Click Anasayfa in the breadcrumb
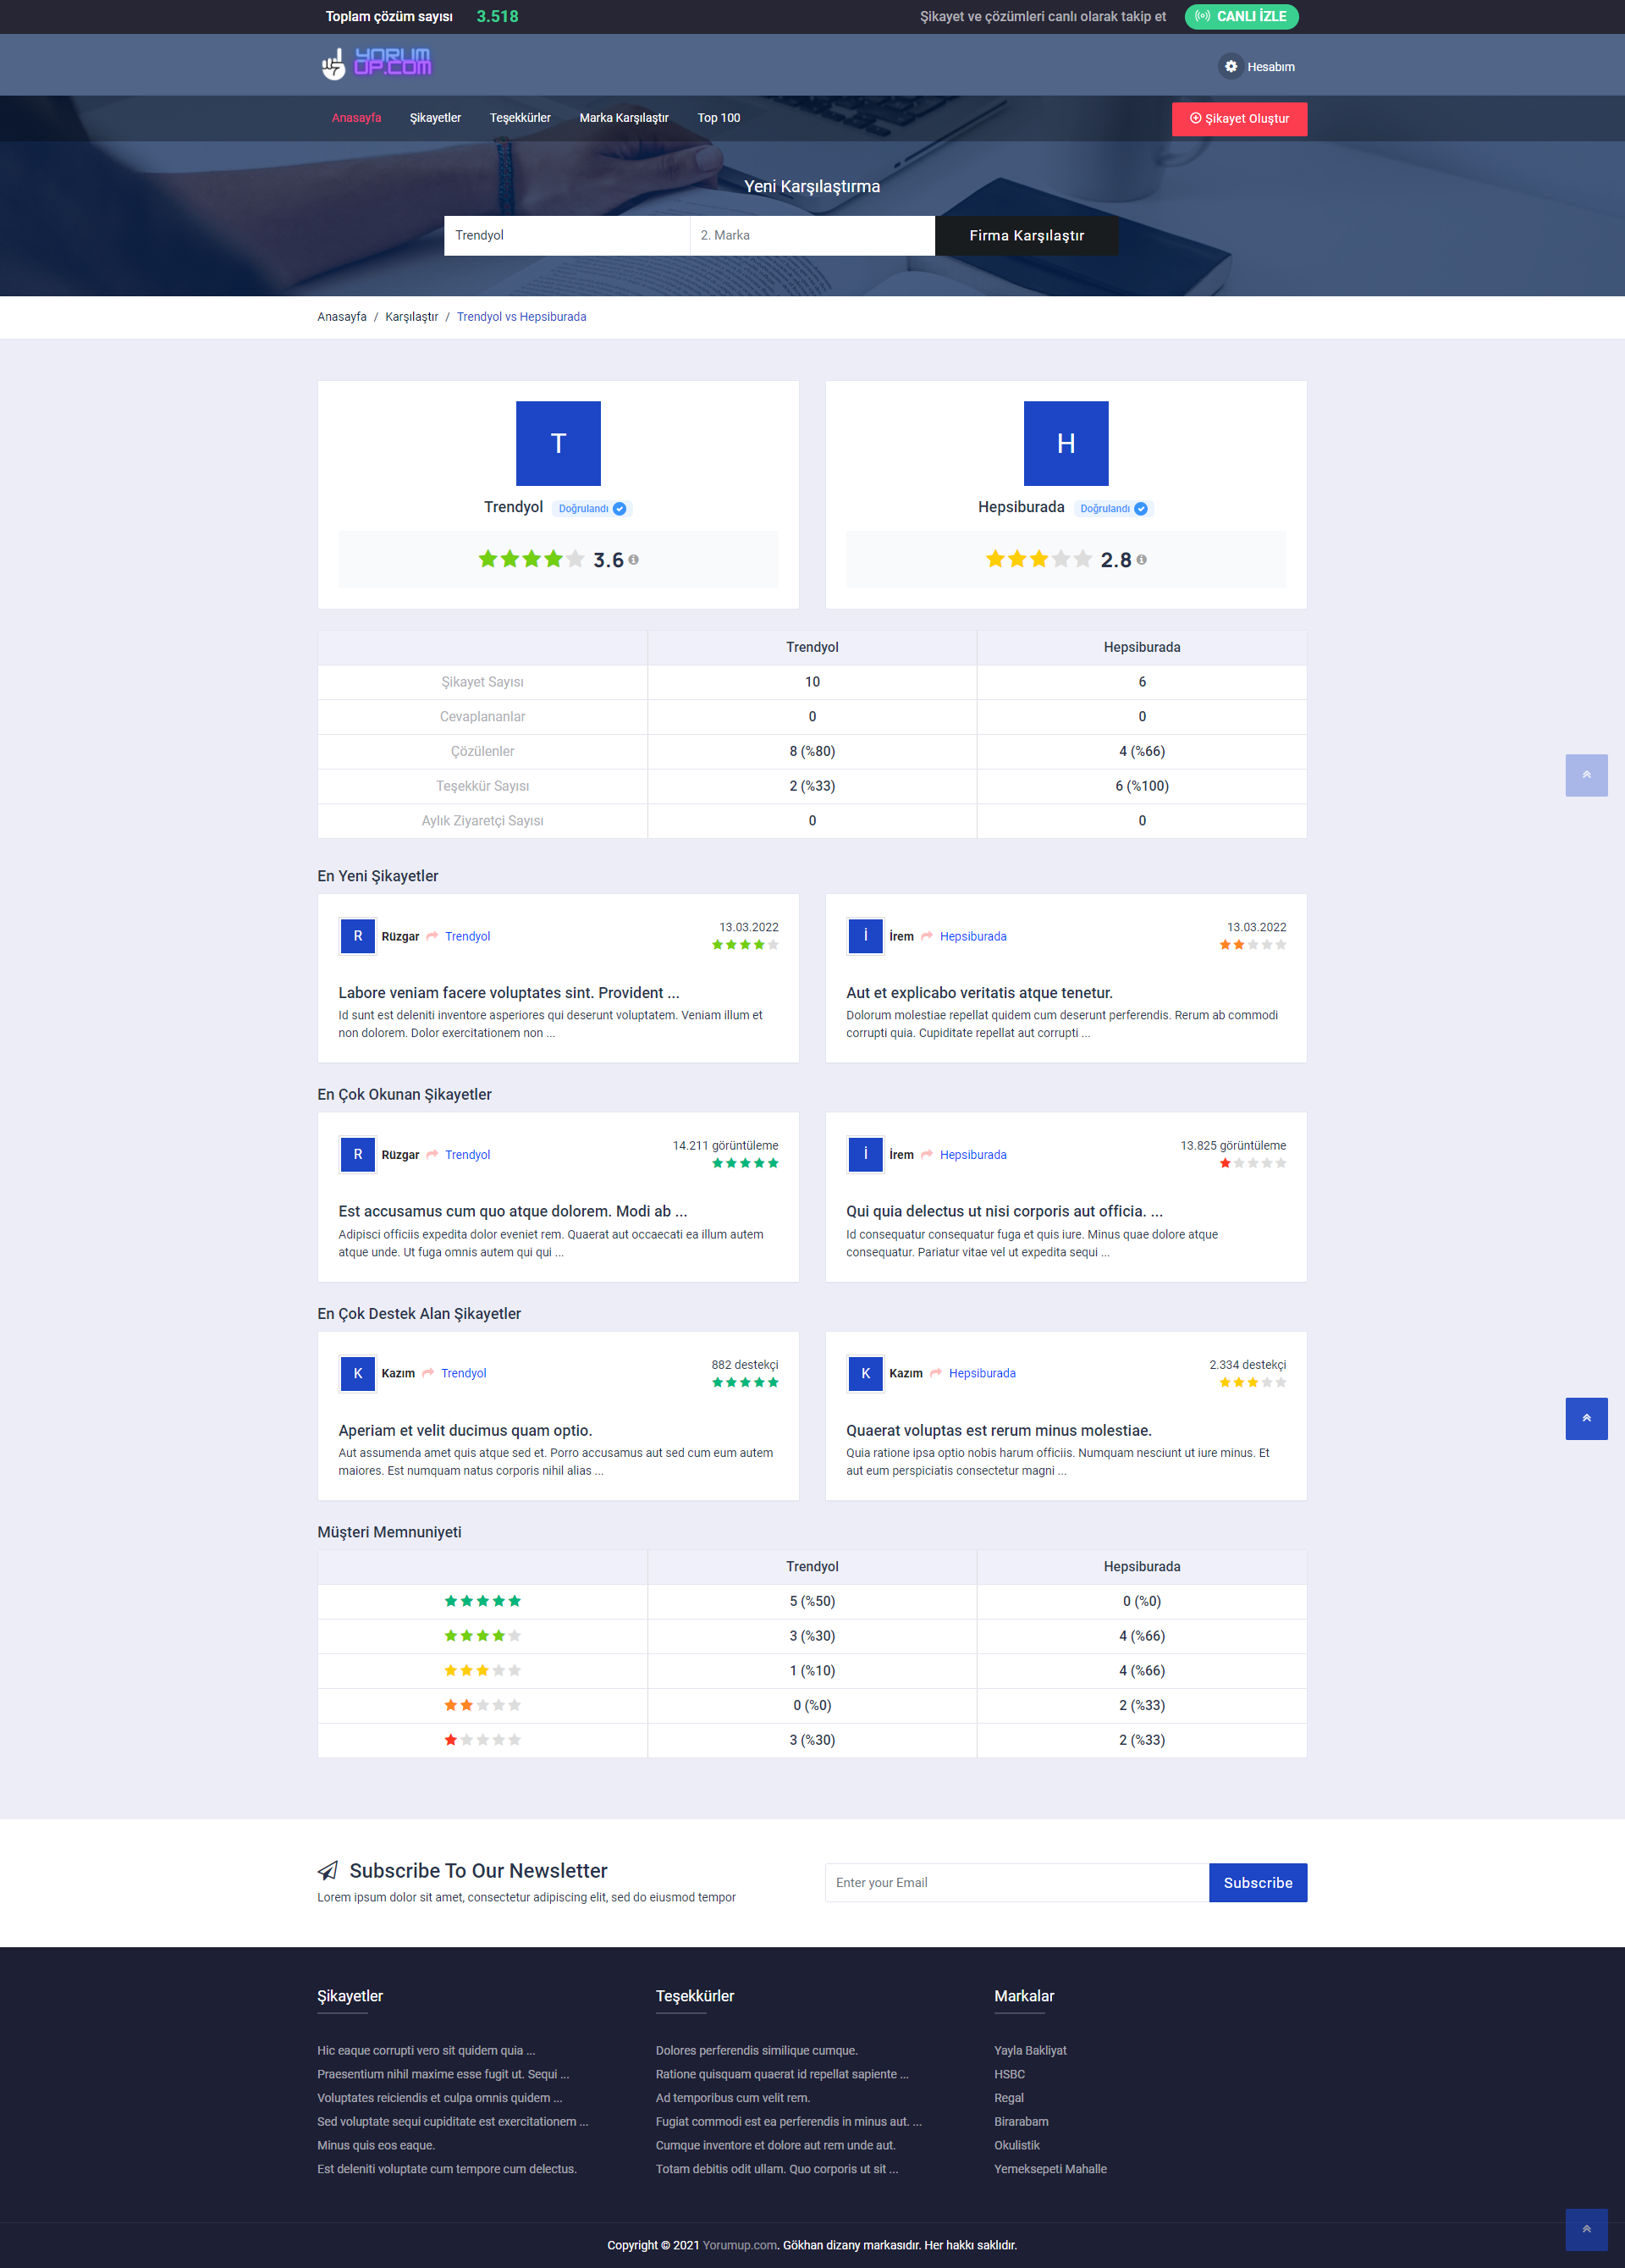 click(x=342, y=317)
